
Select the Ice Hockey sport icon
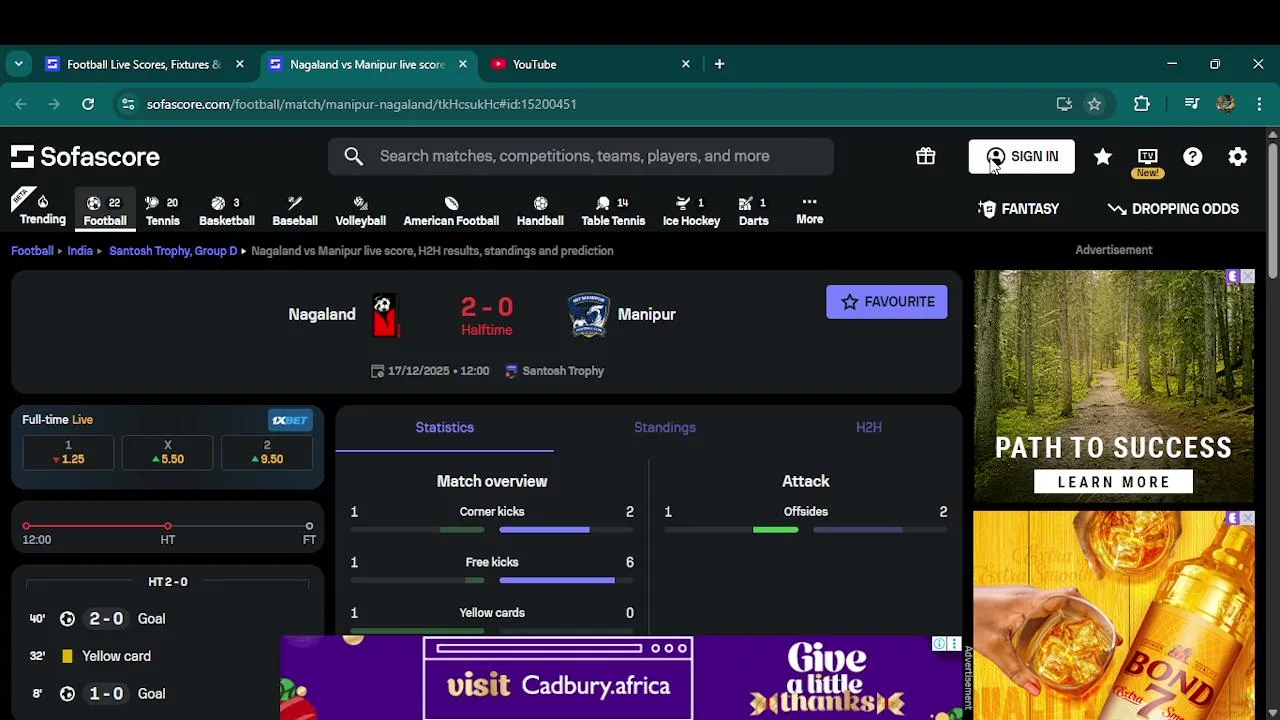point(691,210)
